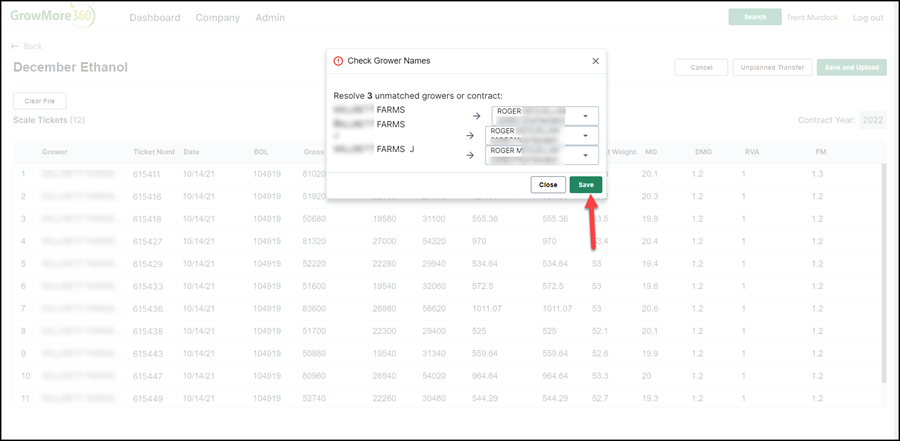Viewport: 900px width, 441px height.
Task: Click the Save and Upload button
Action: [852, 68]
